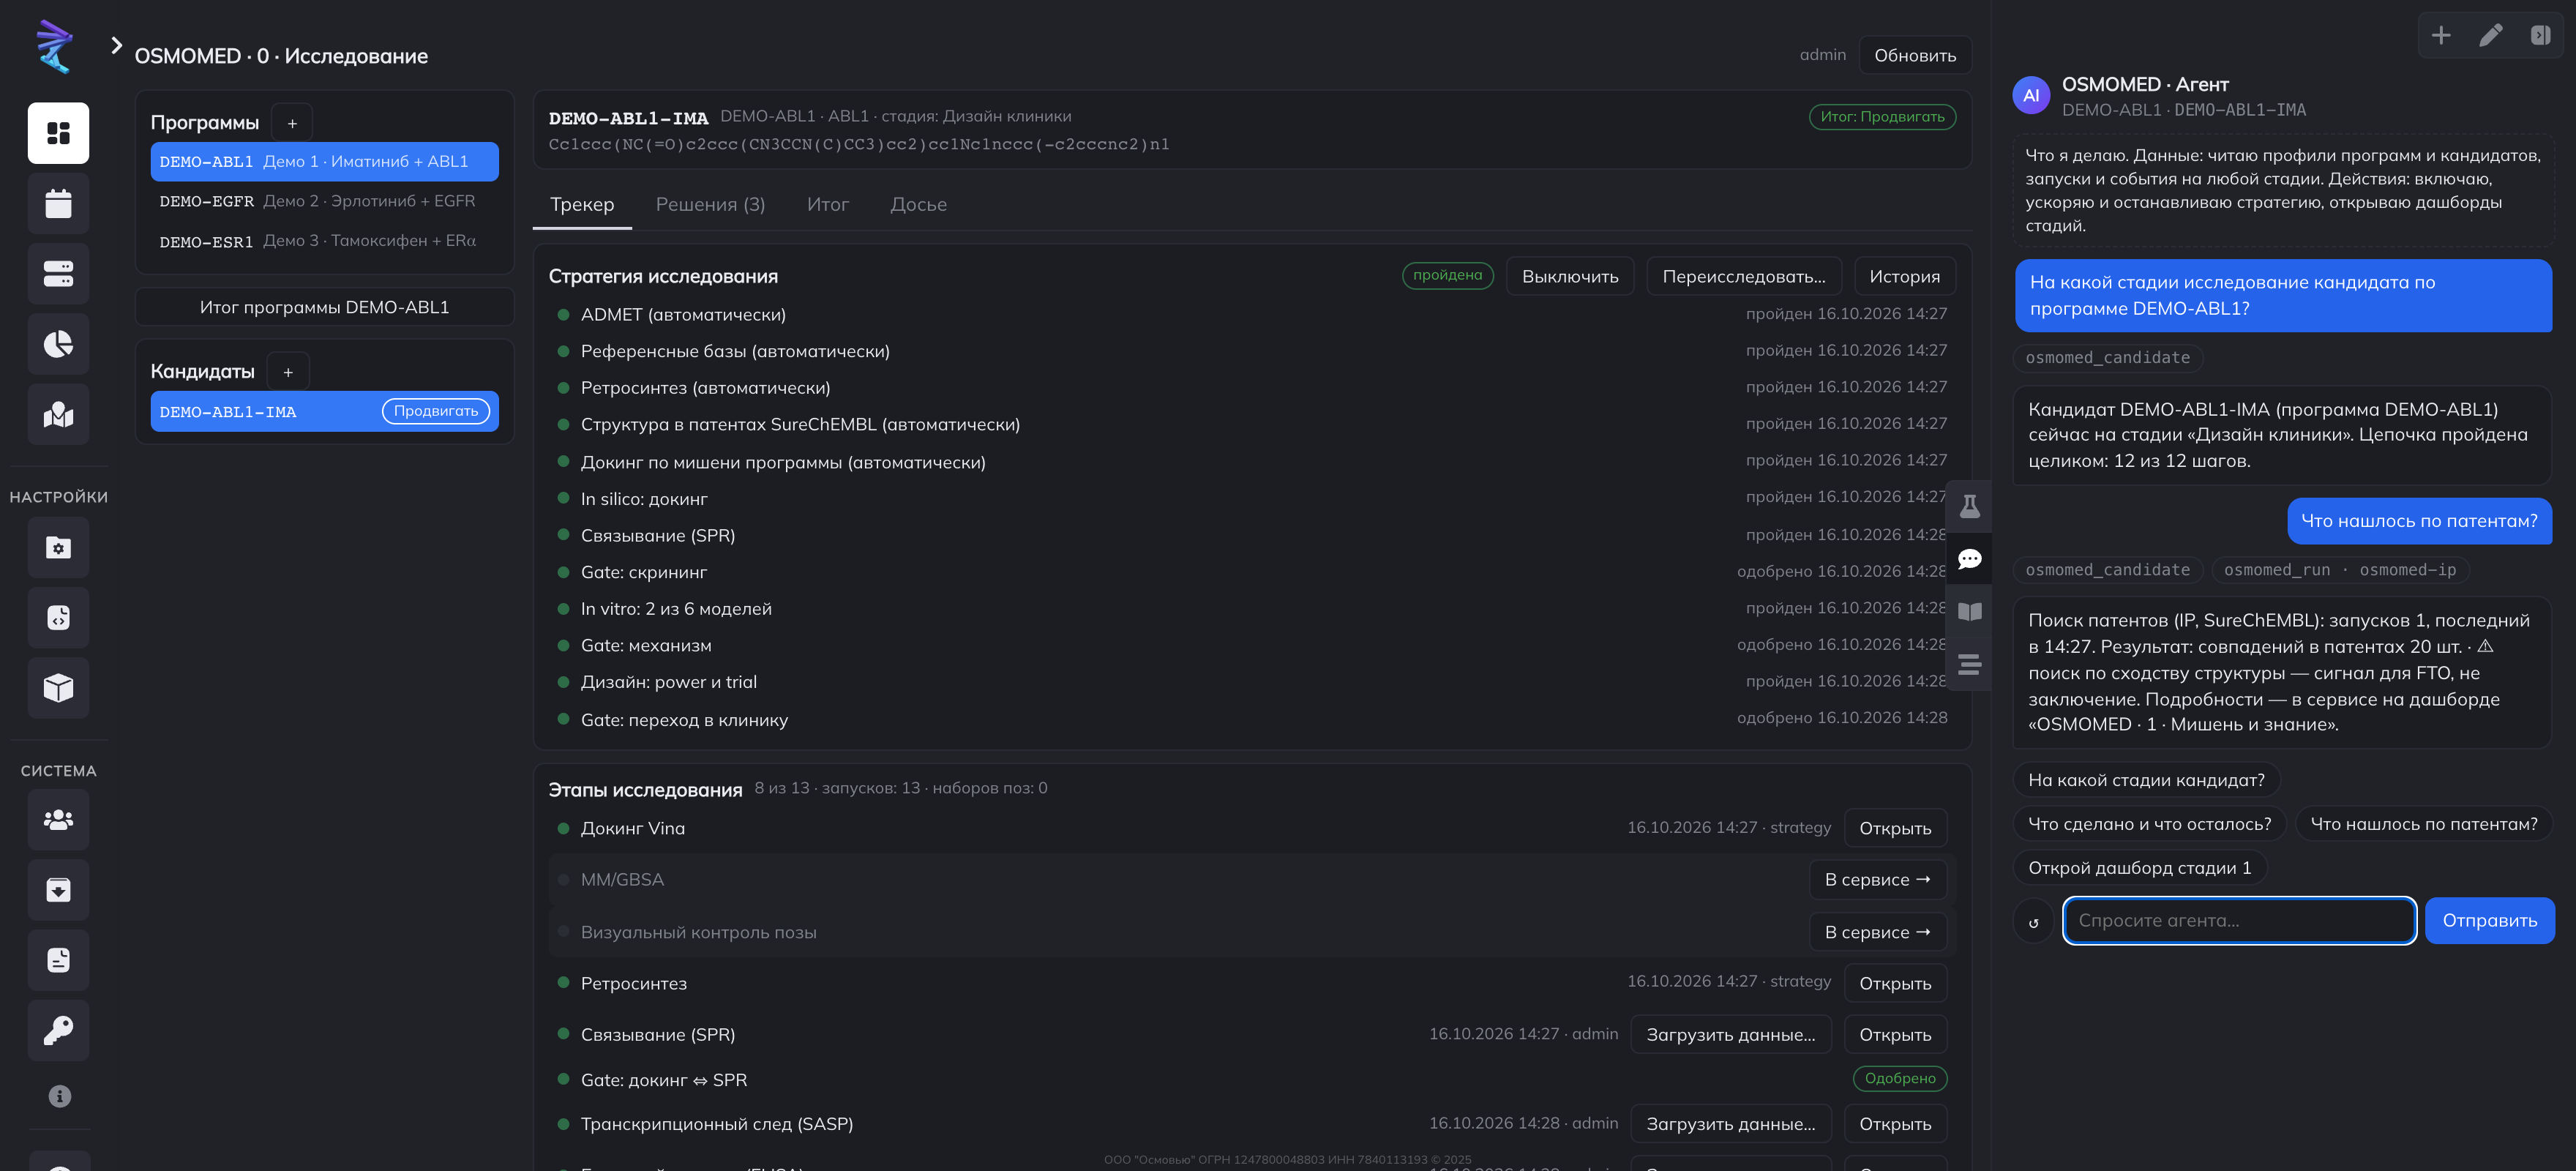The image size is (2576, 1171).
Task: Switch to the Решения (3) tab
Action: [710, 205]
